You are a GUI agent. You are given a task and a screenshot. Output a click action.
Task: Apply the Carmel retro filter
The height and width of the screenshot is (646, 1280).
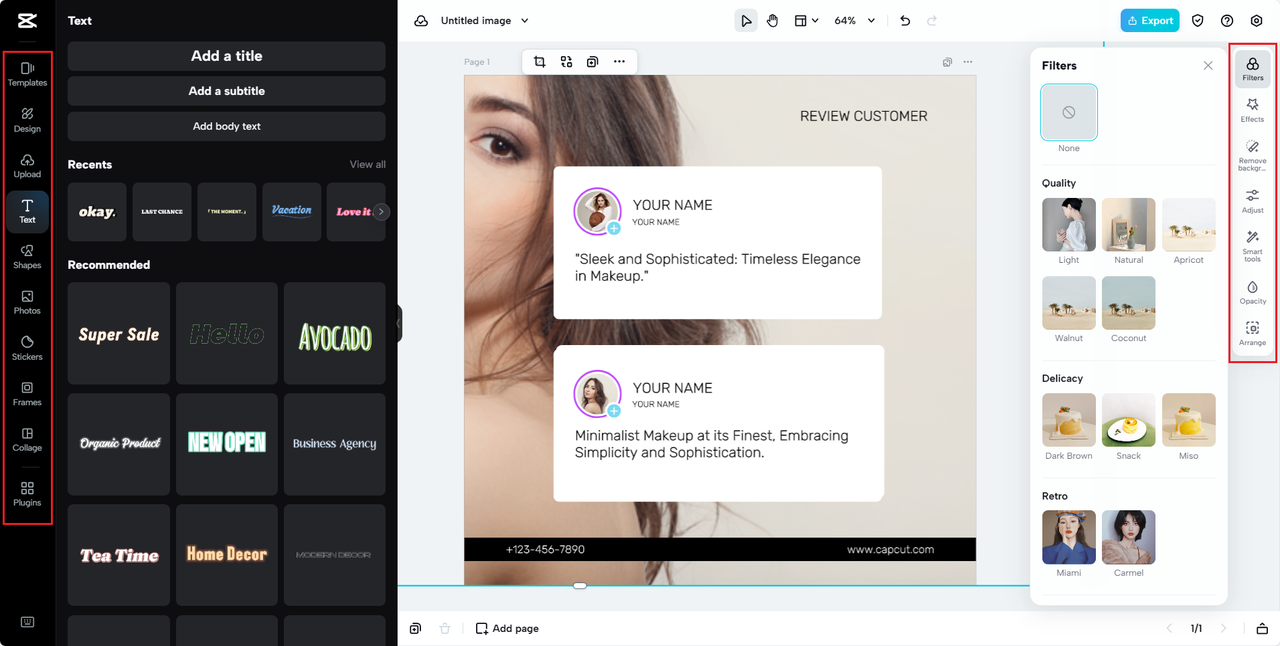click(1129, 537)
